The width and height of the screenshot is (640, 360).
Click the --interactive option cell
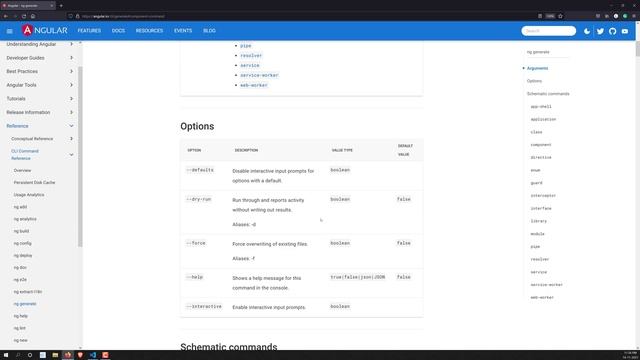pos(204,307)
